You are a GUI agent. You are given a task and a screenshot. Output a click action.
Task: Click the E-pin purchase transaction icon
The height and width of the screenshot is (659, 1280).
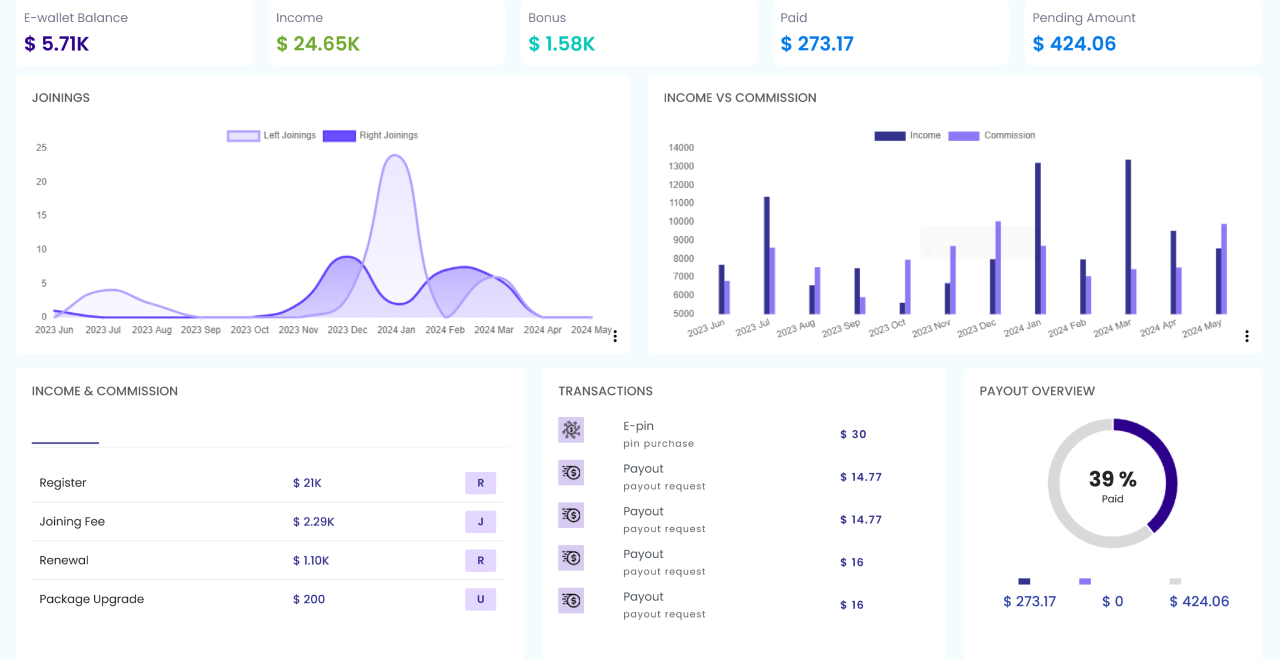(571, 430)
